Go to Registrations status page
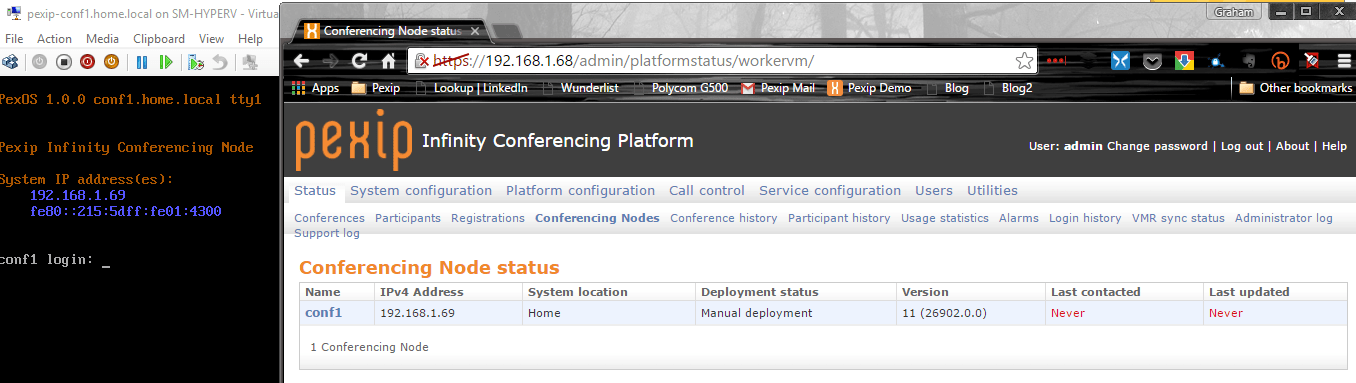Image resolution: width=1356 pixels, height=383 pixels. pyautogui.click(x=488, y=218)
